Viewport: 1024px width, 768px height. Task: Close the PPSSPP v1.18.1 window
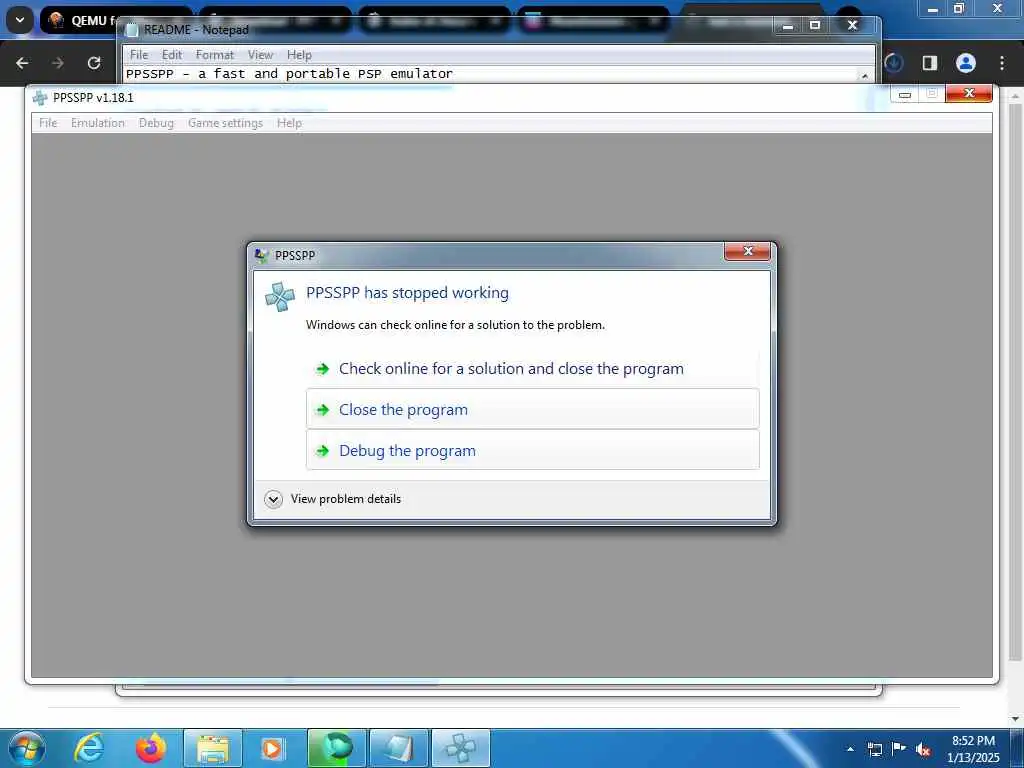[969, 93]
